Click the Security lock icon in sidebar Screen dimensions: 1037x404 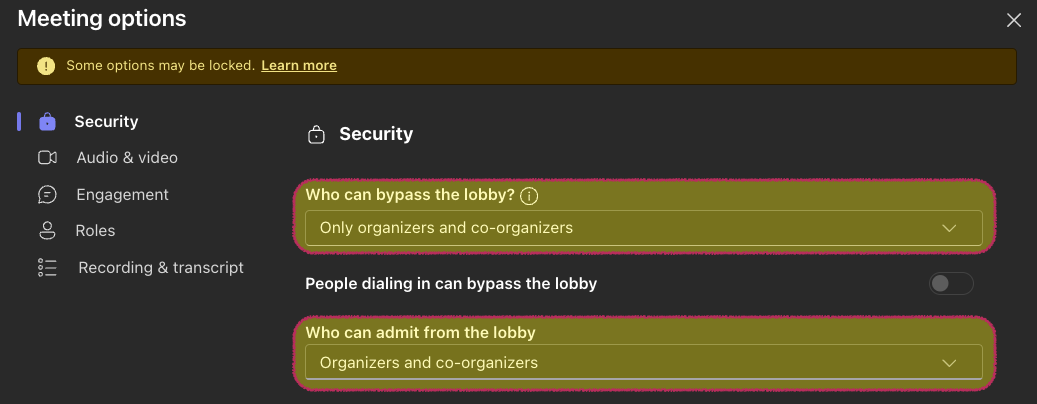point(47,122)
